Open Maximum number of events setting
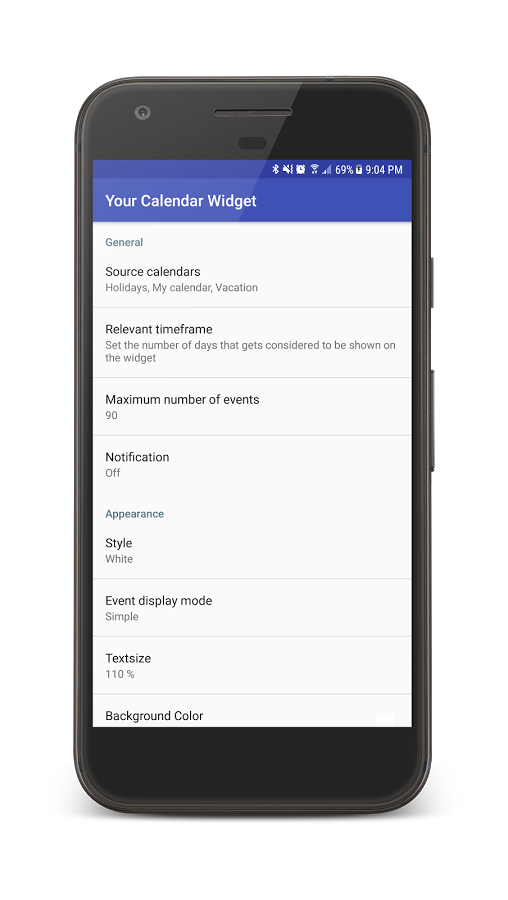 (x=252, y=406)
